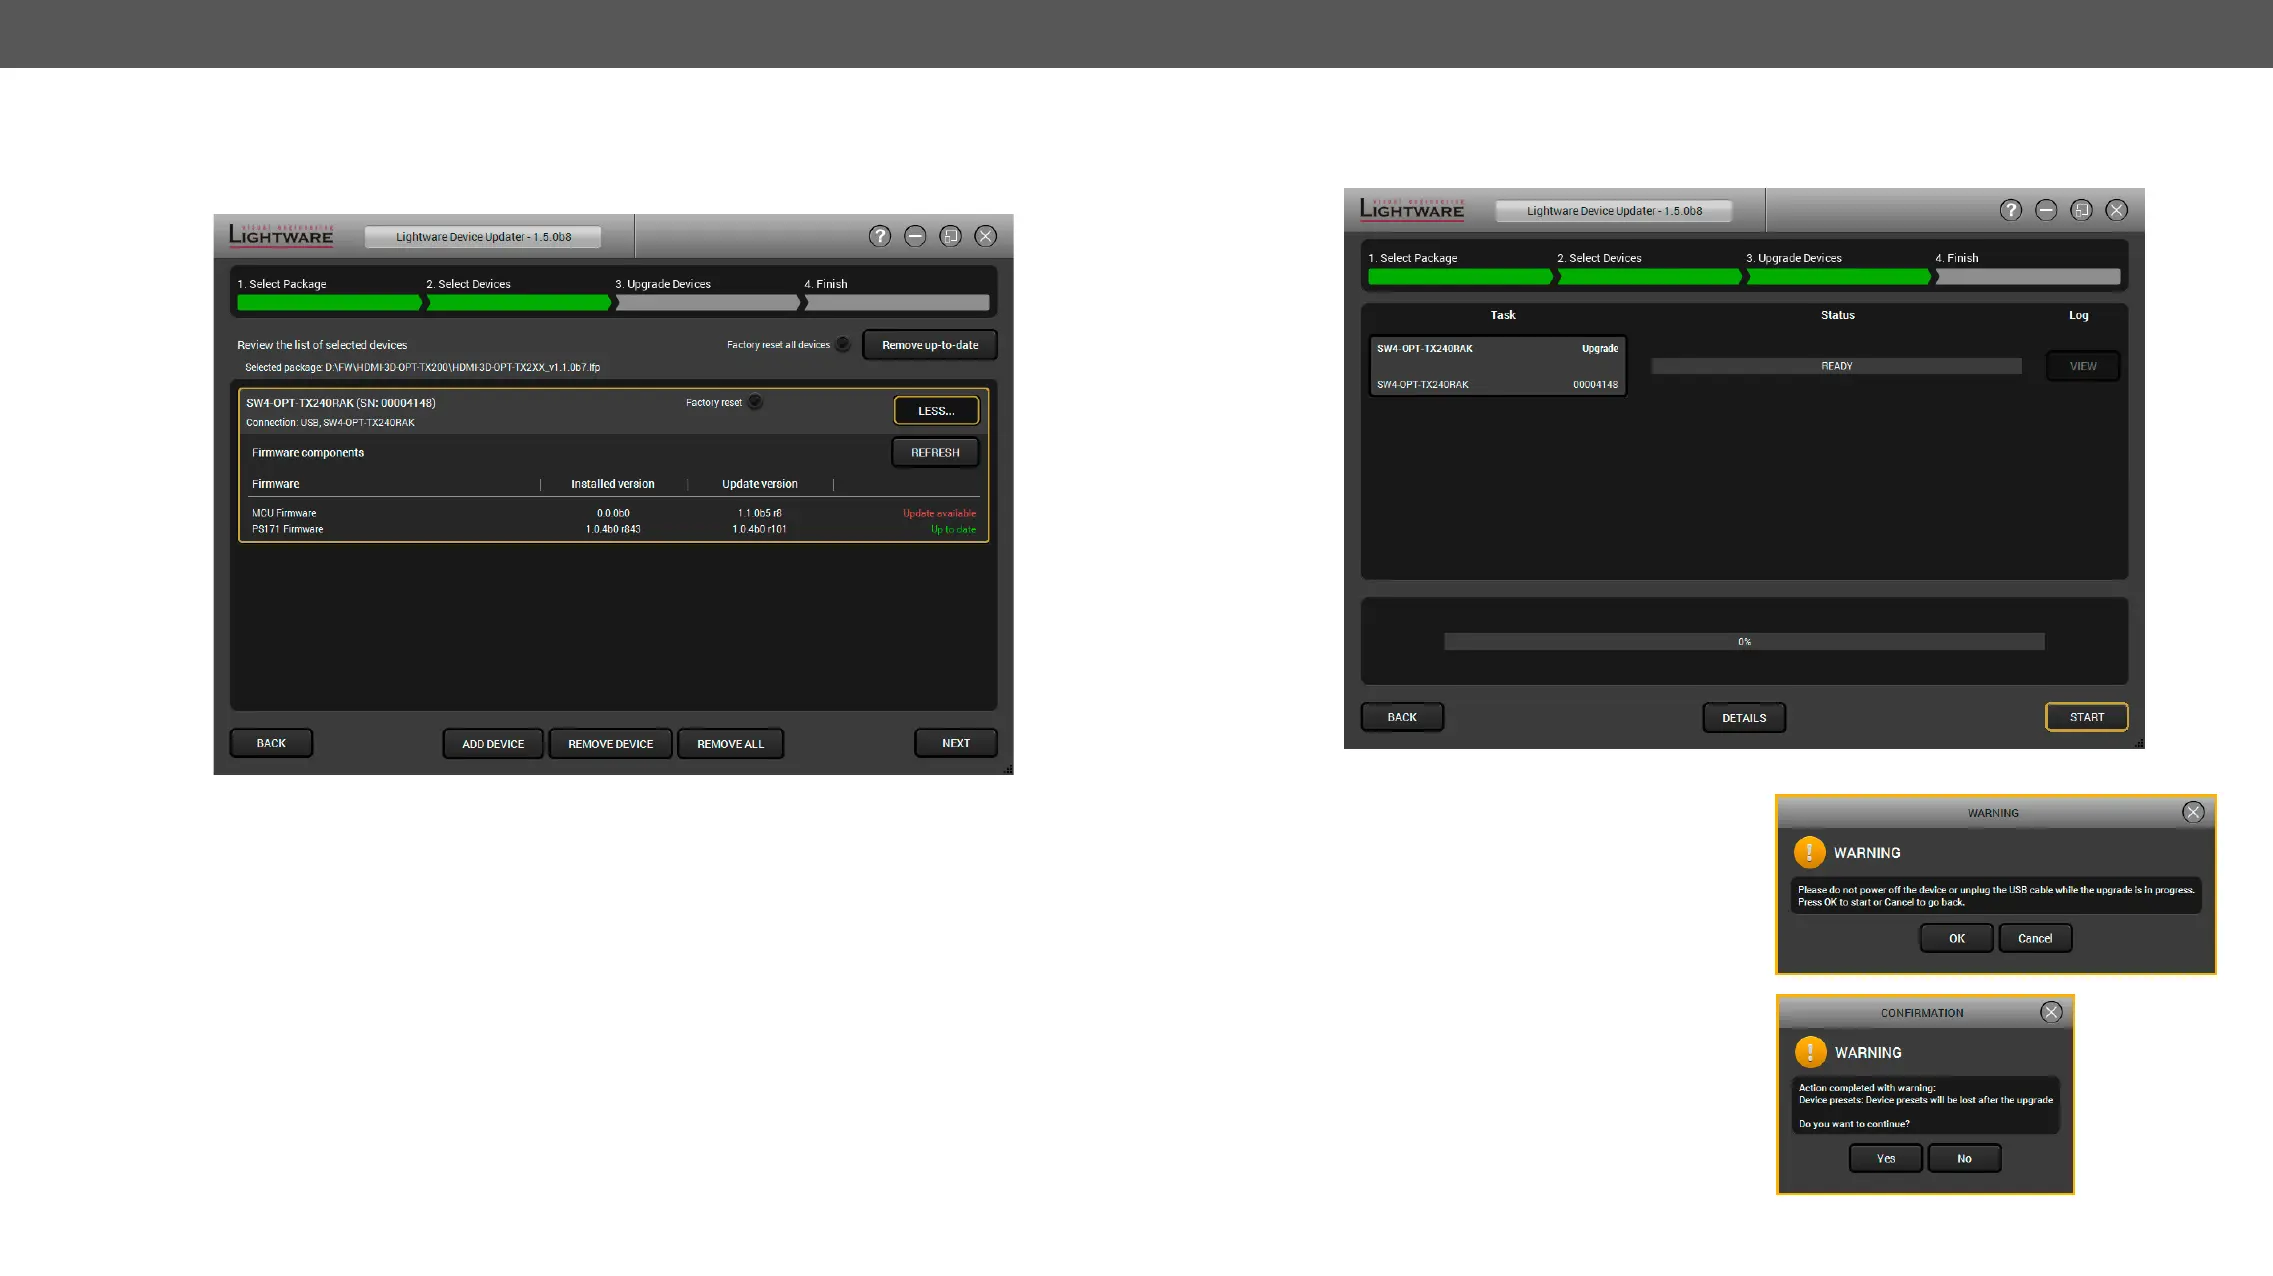Image resolution: width=2273 pixels, height=1276 pixels.
Task: Select step 2. Select Devices in left window
Action: point(518,294)
